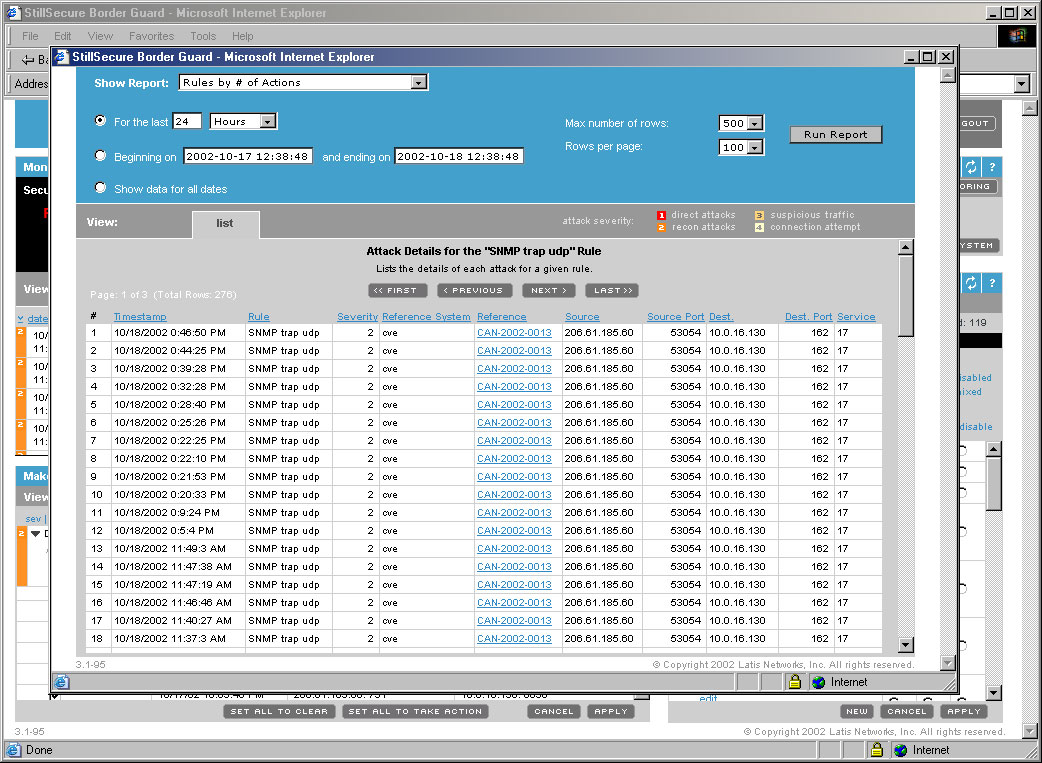Click the attack list scrollbar down arrow
Viewport: 1042px width, 763px height.
click(x=905, y=645)
